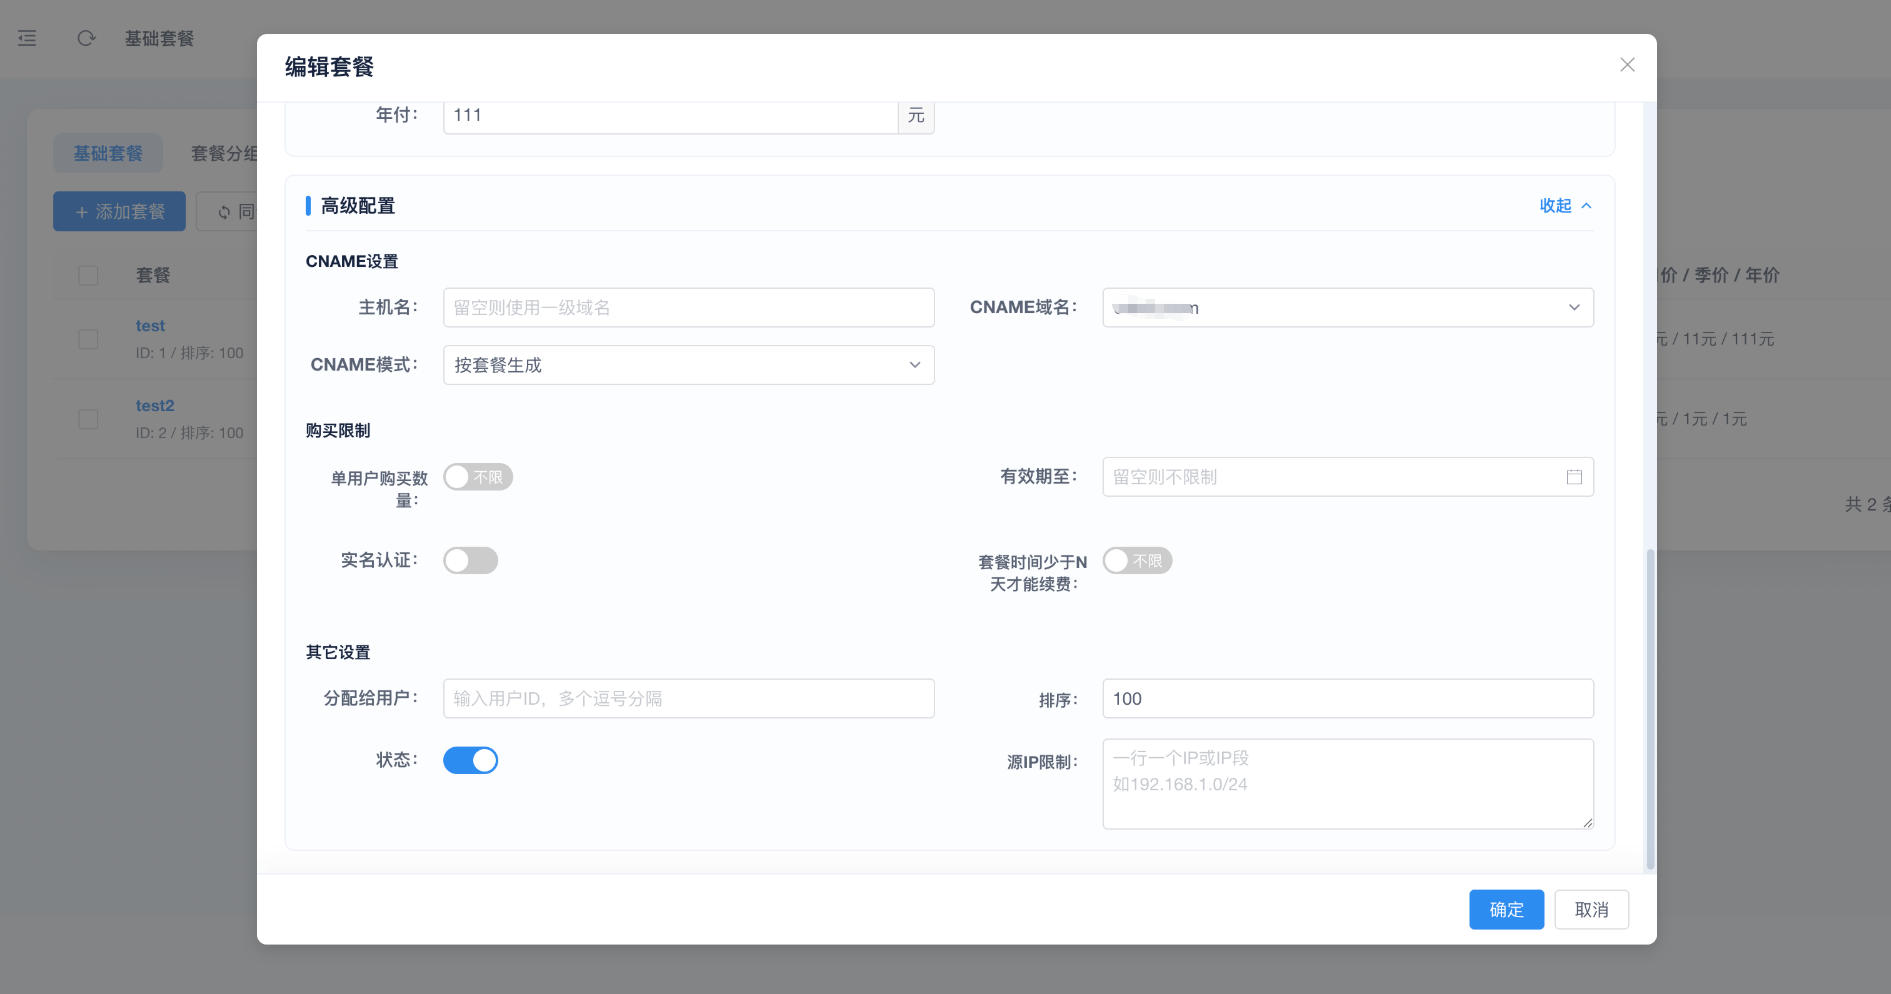This screenshot has width=1891, height=994.
Task: Enable the 实名认证 switch
Action: tap(470, 560)
